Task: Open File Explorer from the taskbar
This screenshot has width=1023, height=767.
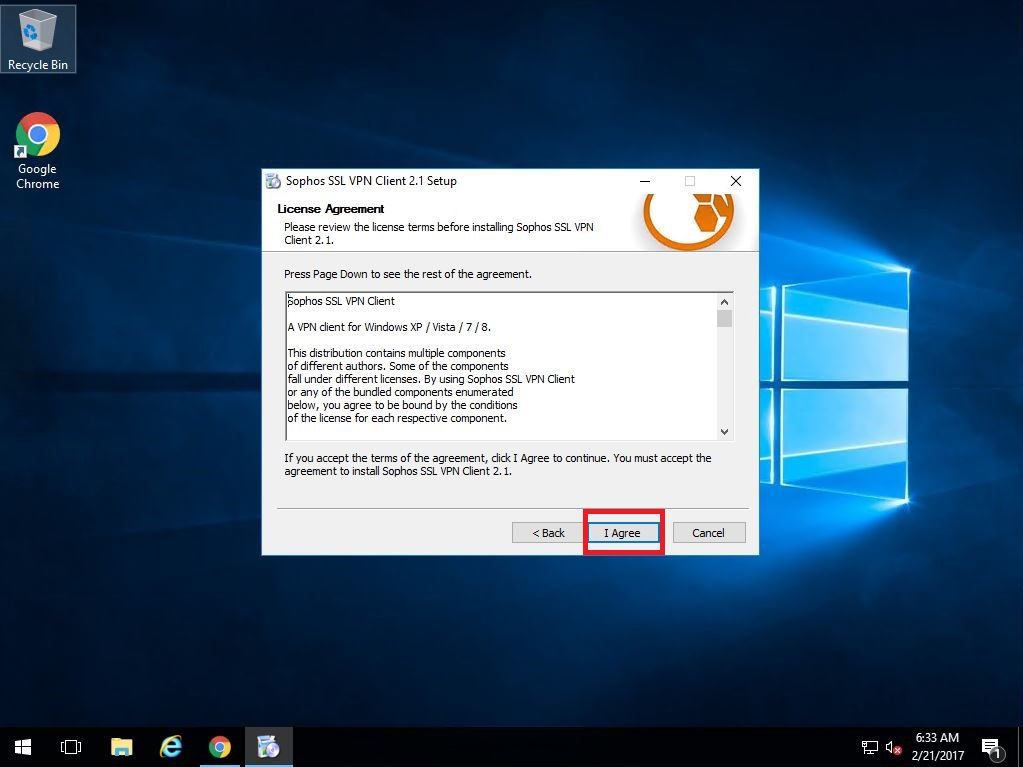Action: 121,747
